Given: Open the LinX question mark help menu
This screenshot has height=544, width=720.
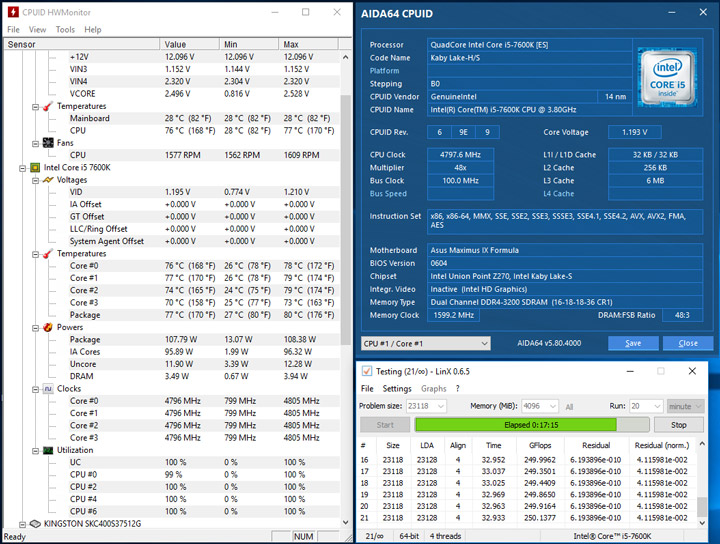Looking at the screenshot, I should pyautogui.click(x=457, y=388).
